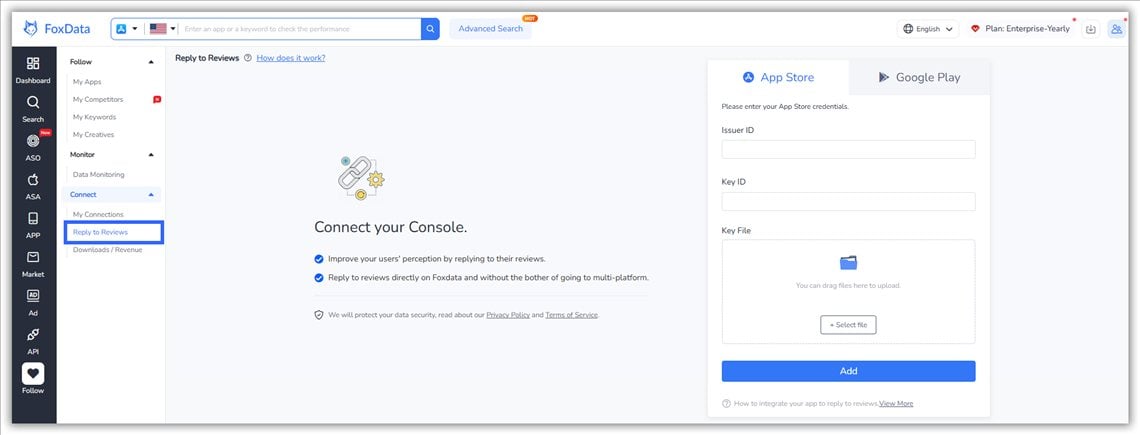Open My Keywords menu item

pos(95,117)
